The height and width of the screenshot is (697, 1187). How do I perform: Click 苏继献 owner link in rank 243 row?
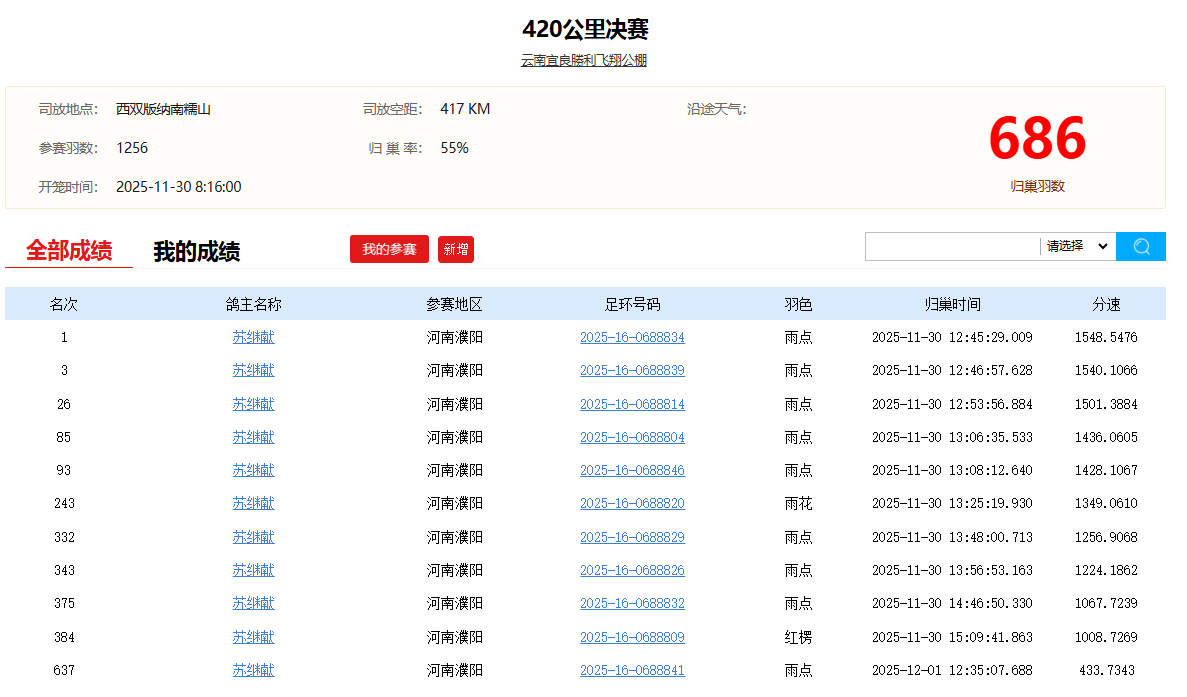[253, 504]
